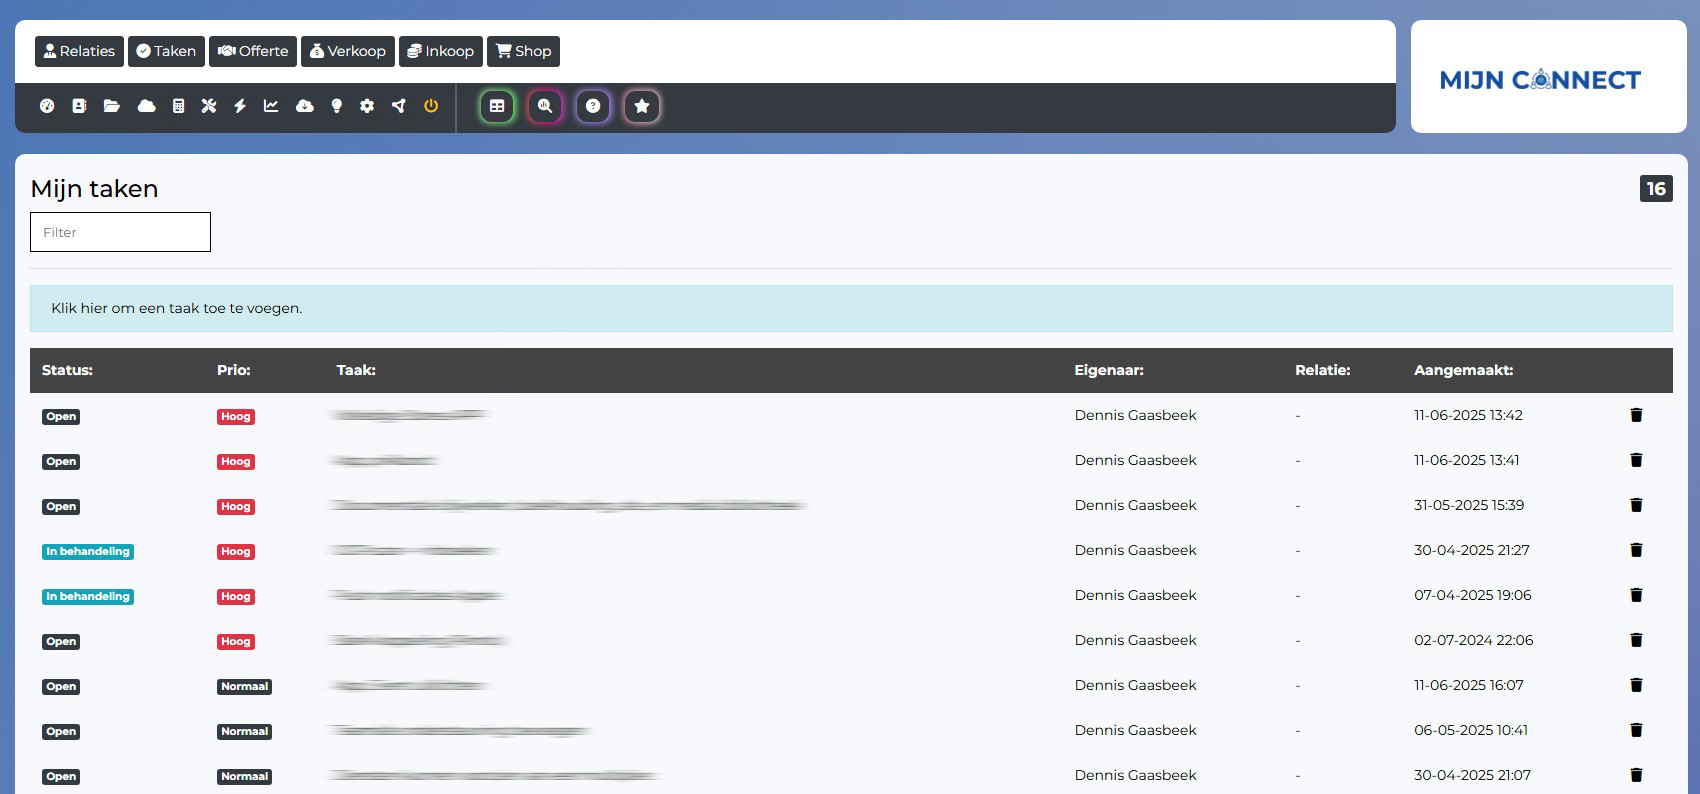Click the green-glow table view button
The image size is (1700, 794).
click(497, 106)
